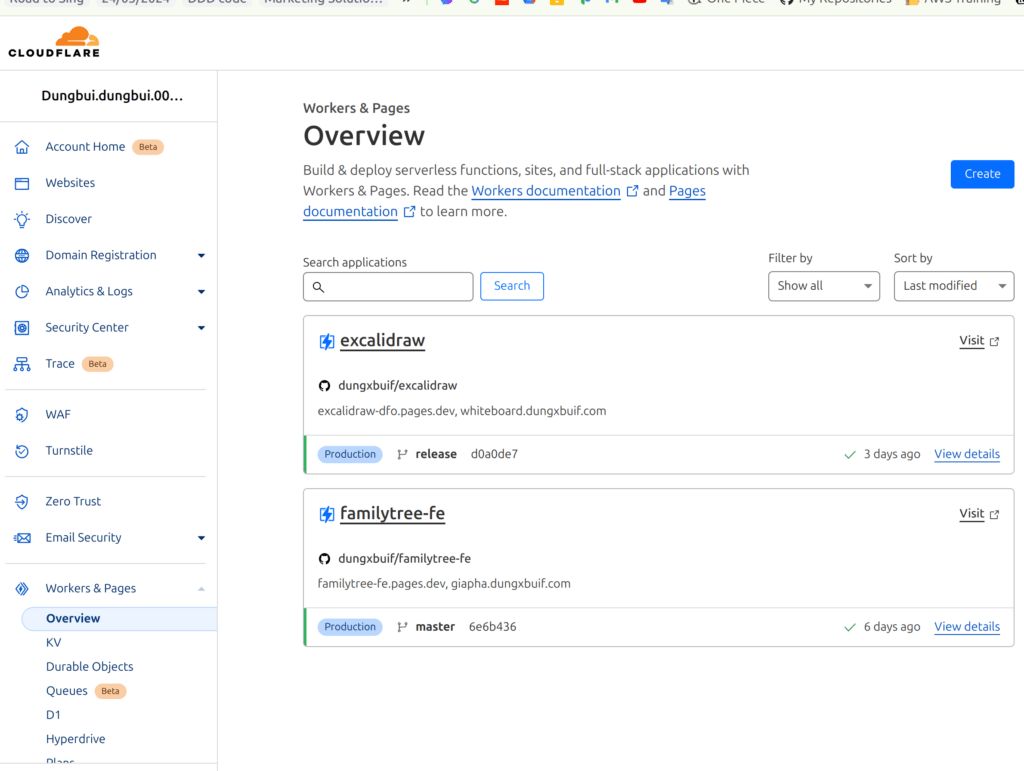Click the familytree-fe Pages lightning icon
Screen dimensions: 1024x771
point(327,514)
